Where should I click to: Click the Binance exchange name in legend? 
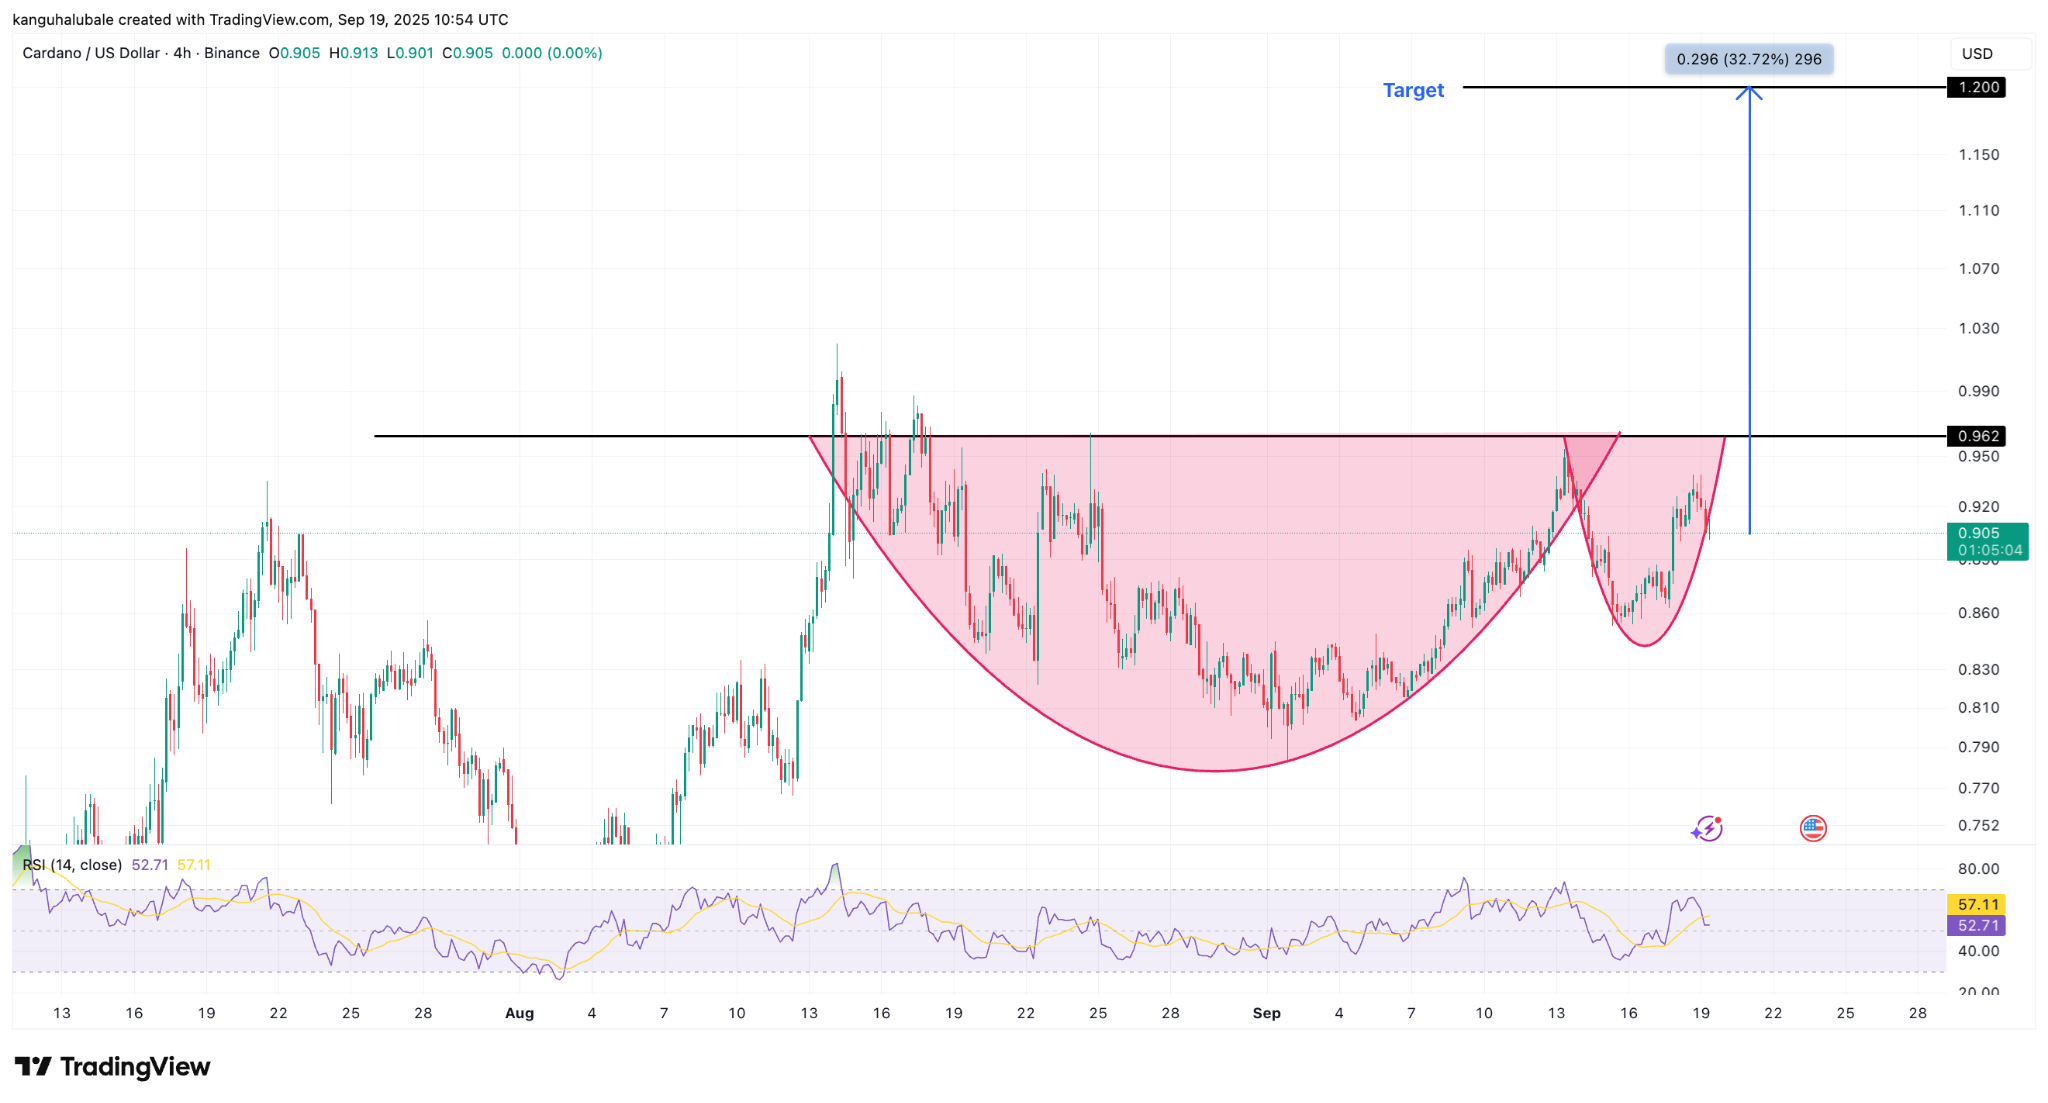232,53
